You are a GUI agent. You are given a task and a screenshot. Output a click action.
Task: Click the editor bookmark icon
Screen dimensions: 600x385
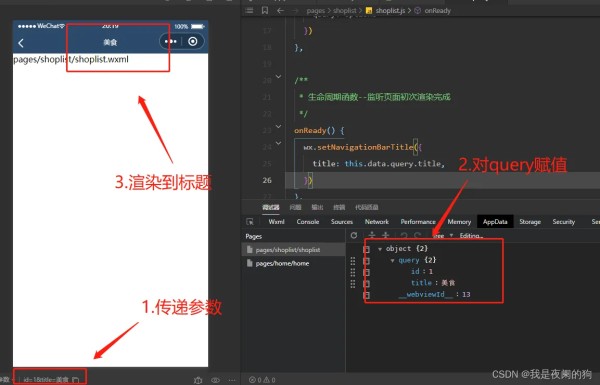pos(264,10)
